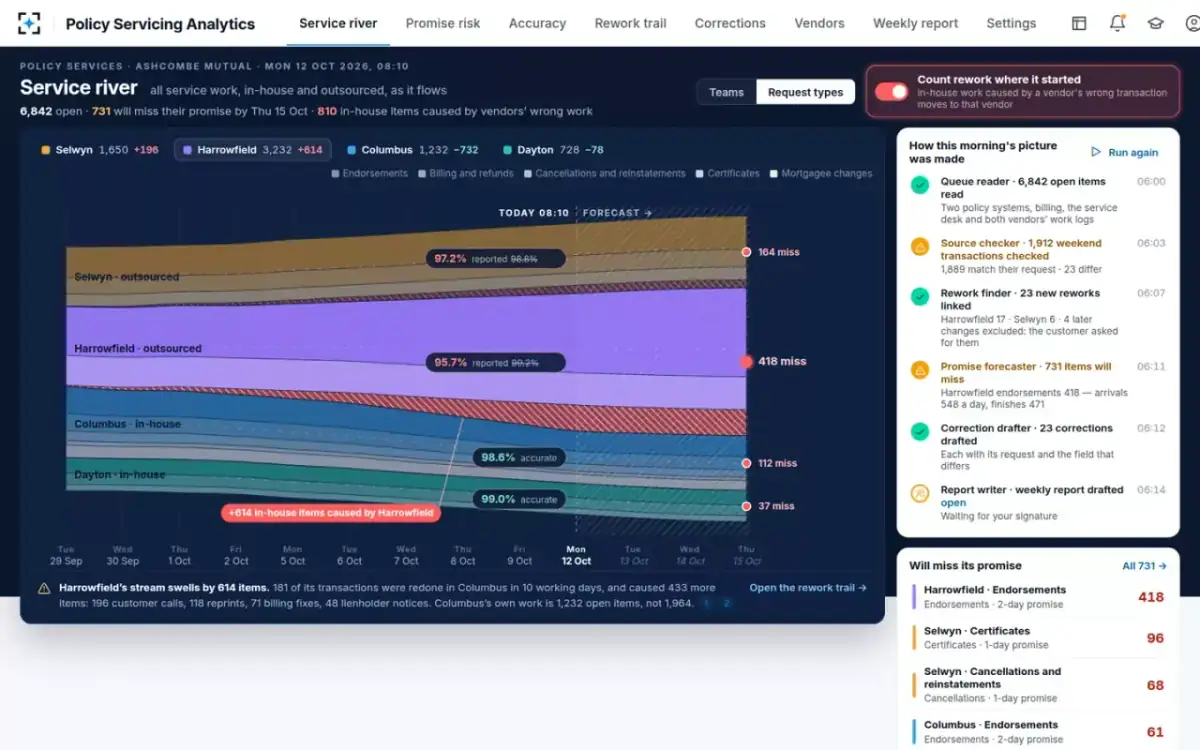The image size is (1200, 750).
Task: Click the Queue reader 6,842 open items step
Action: 1038,201
